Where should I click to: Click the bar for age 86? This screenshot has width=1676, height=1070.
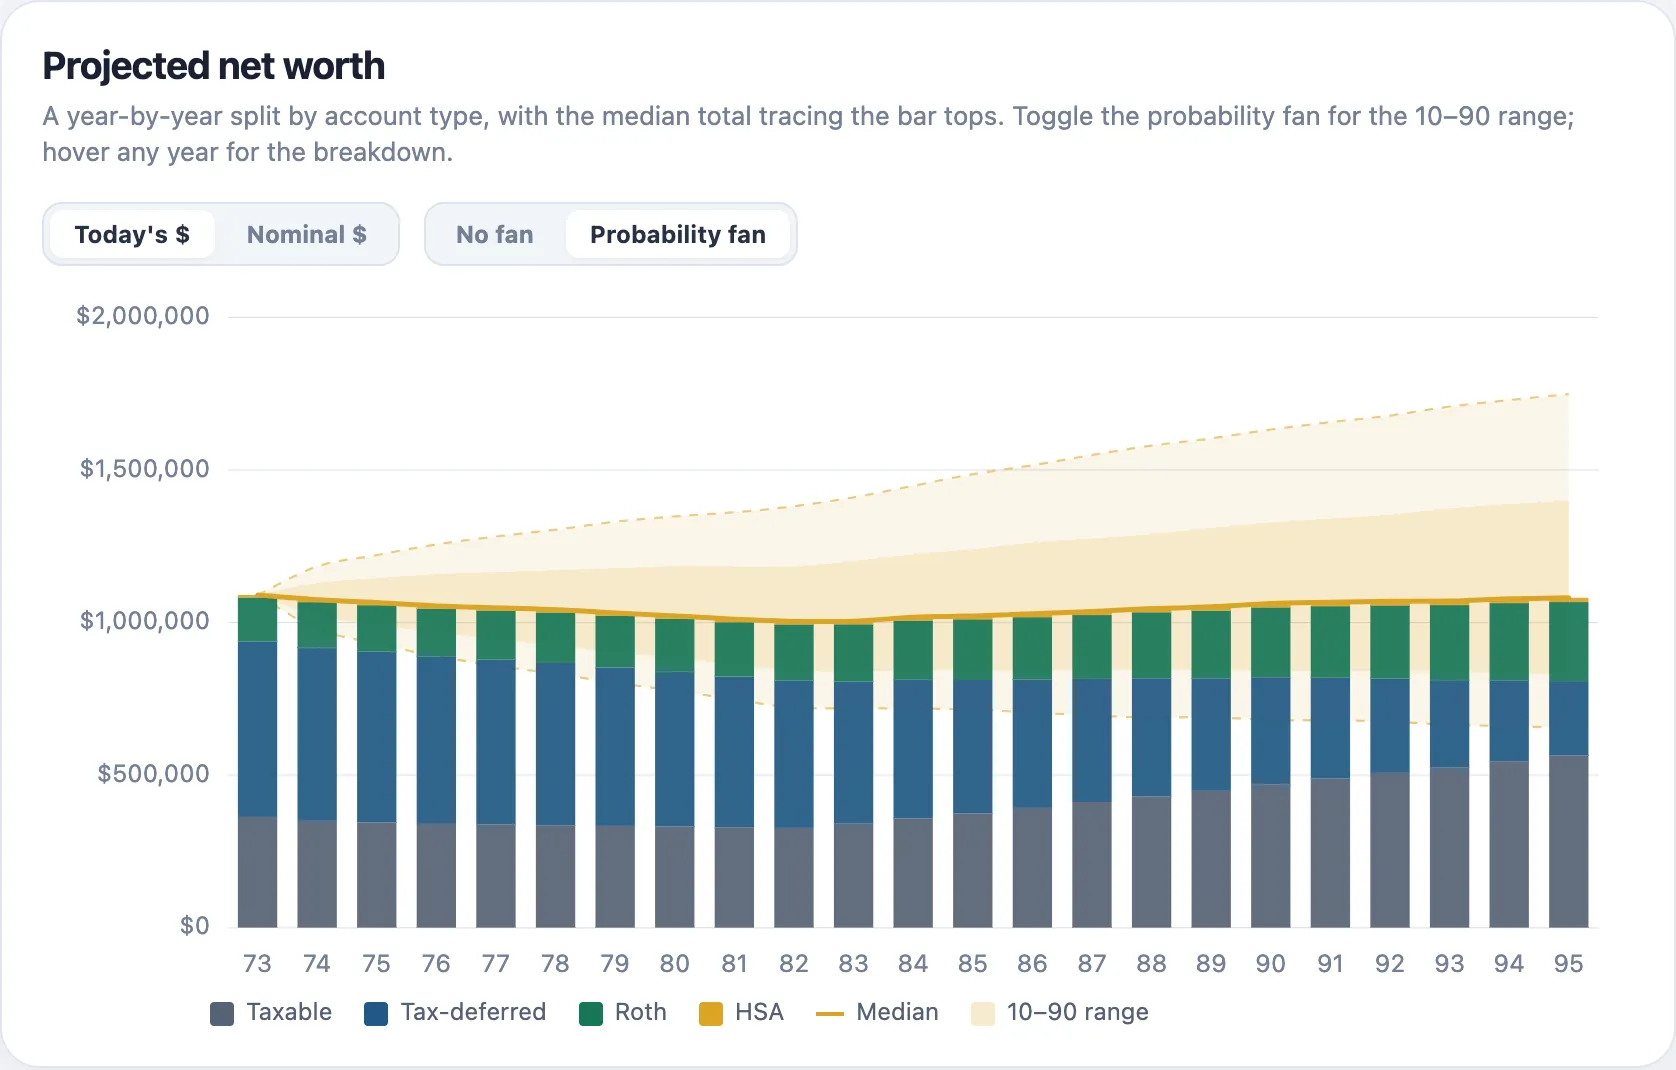pyautogui.click(x=1032, y=772)
